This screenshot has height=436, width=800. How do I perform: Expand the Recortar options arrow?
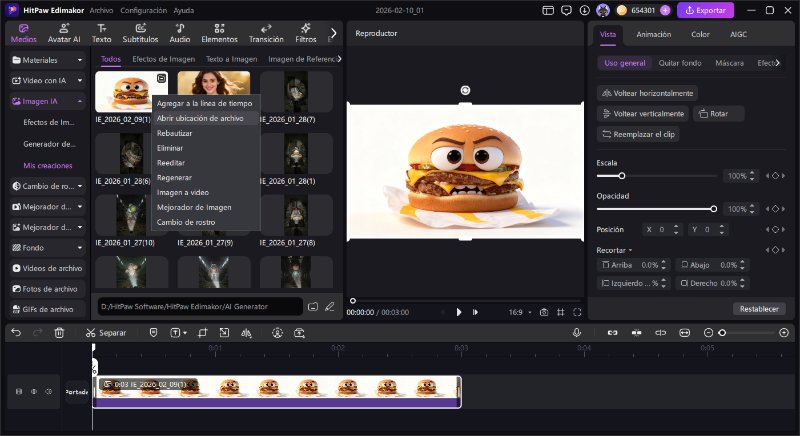click(630, 250)
